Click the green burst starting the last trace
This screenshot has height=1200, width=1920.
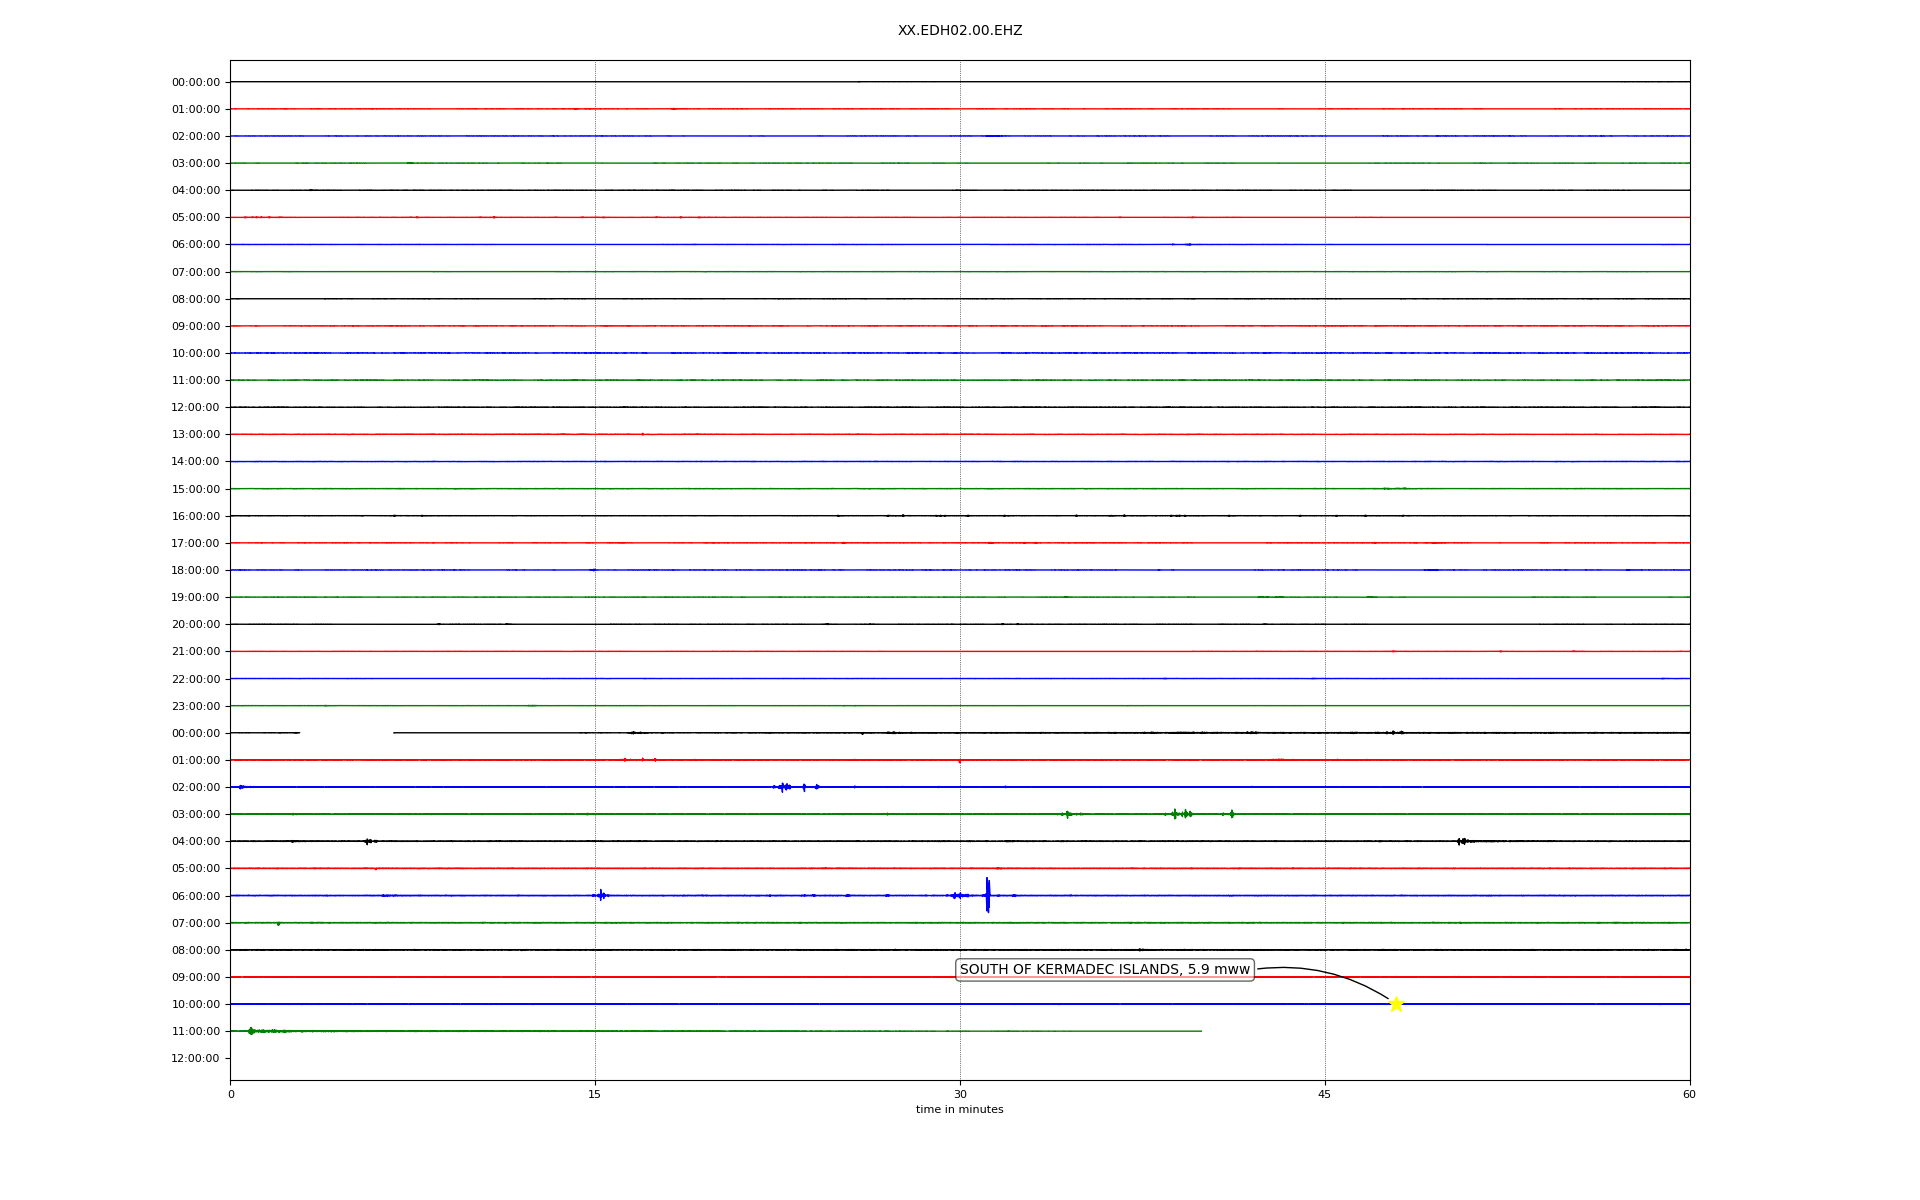(x=251, y=1030)
